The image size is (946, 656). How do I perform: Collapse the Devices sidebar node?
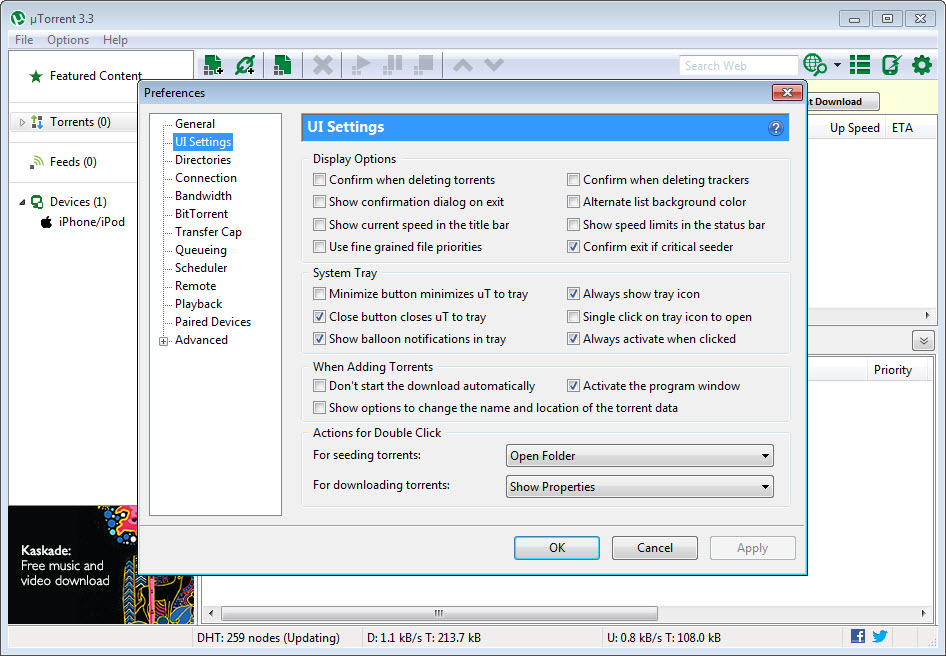point(22,202)
